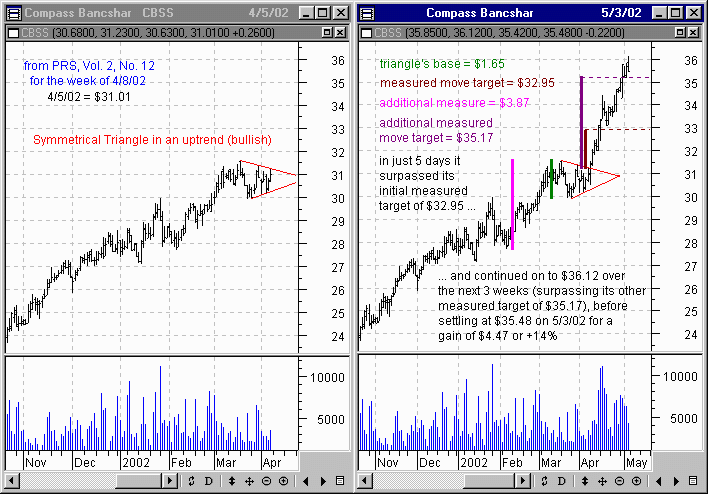Click the '4/5/02 = $31.01' annotation
The width and height of the screenshot is (708, 494).
tap(89, 97)
